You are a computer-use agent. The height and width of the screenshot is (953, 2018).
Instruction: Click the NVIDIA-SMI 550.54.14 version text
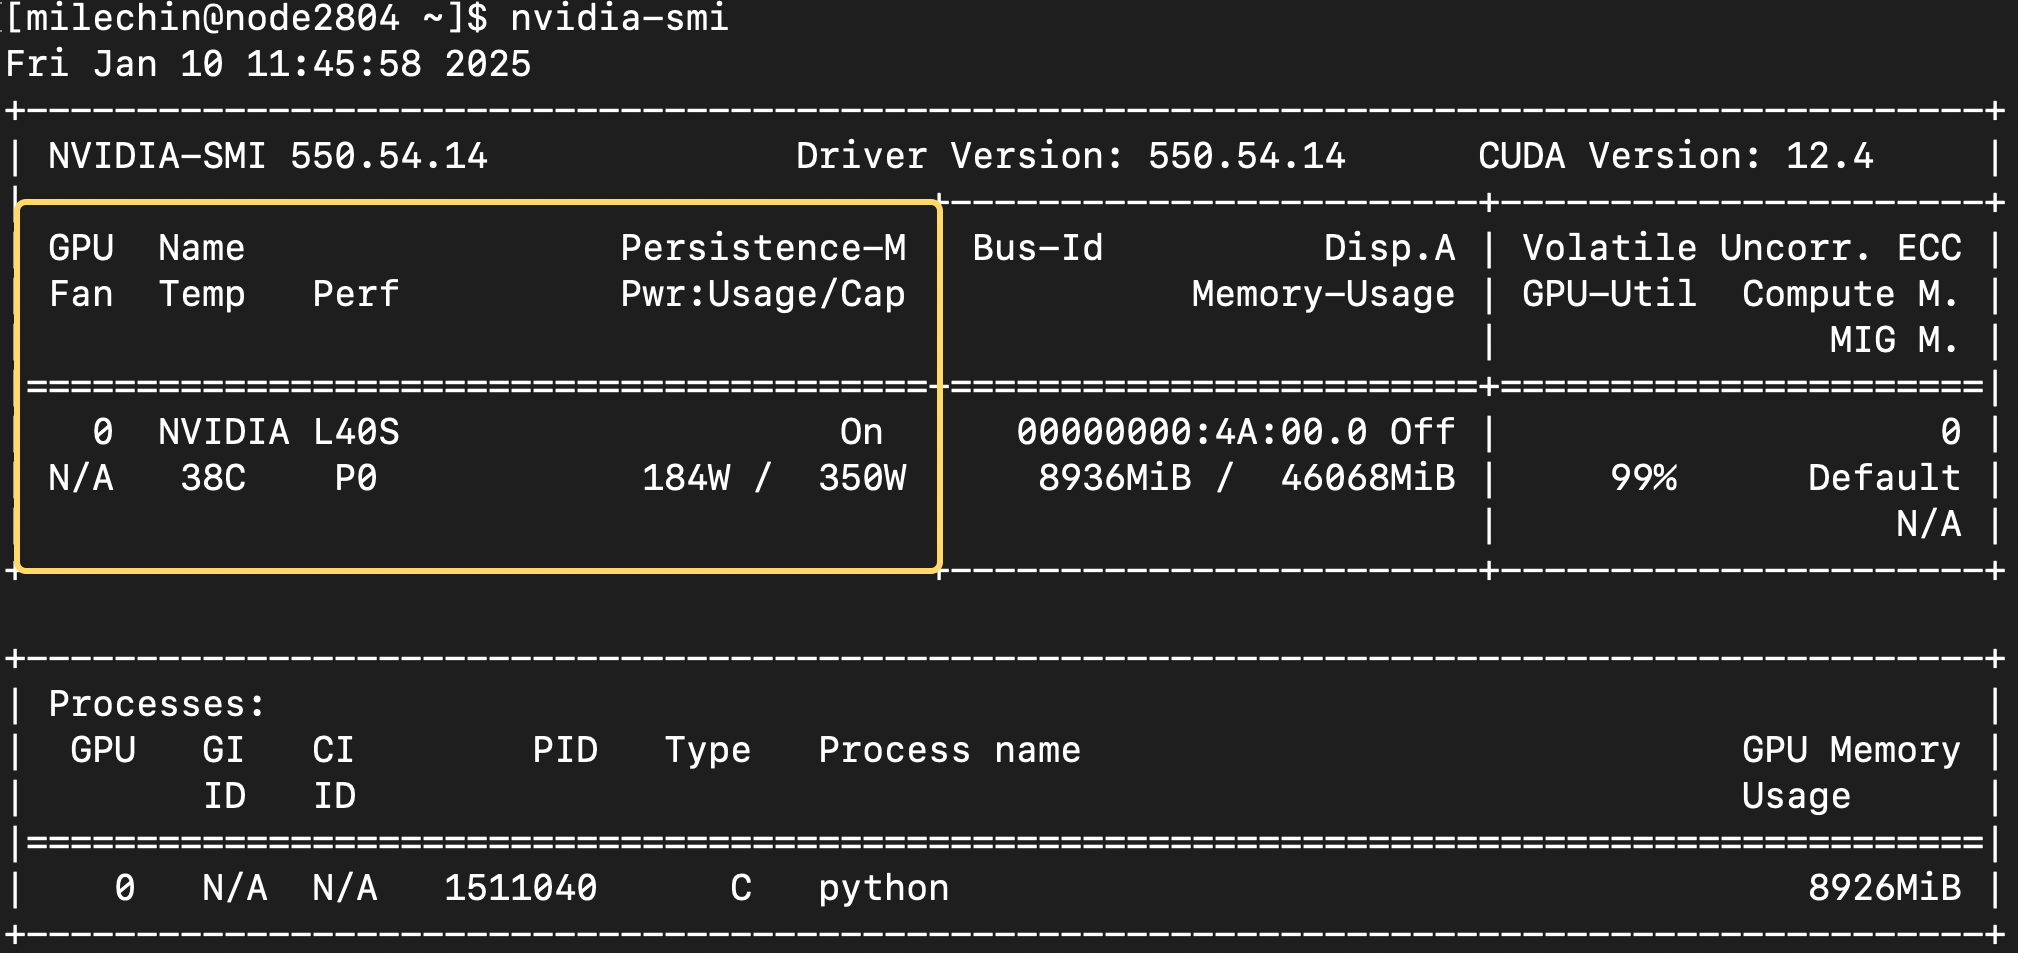[x=268, y=156]
